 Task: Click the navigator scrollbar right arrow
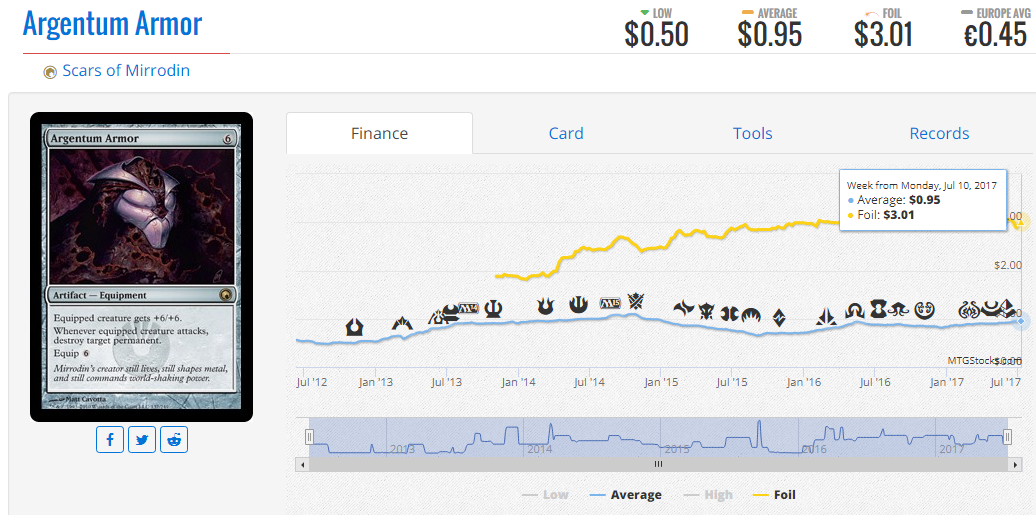tap(1016, 464)
